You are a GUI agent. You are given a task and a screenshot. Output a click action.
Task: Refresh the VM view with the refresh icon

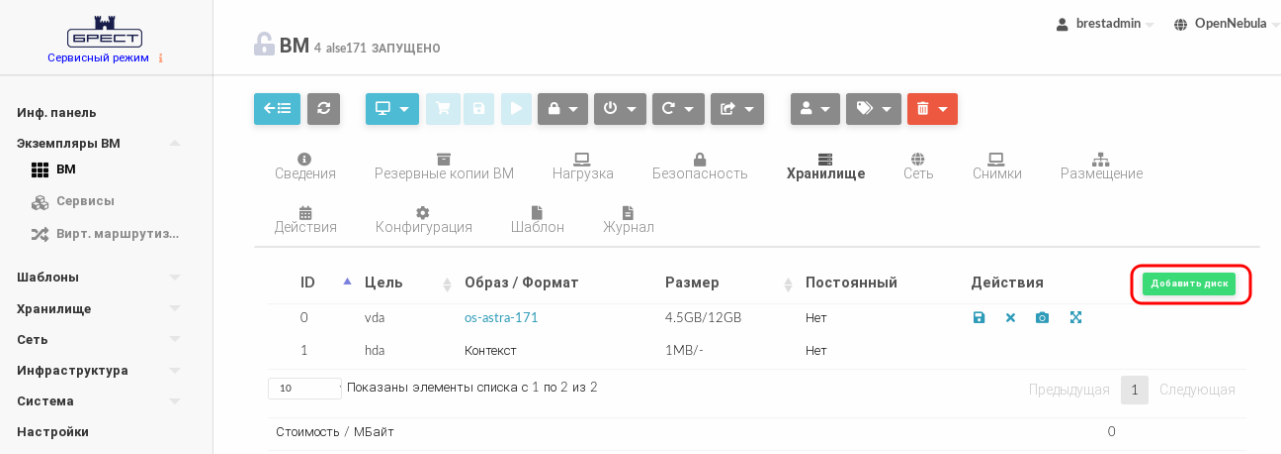click(323, 109)
